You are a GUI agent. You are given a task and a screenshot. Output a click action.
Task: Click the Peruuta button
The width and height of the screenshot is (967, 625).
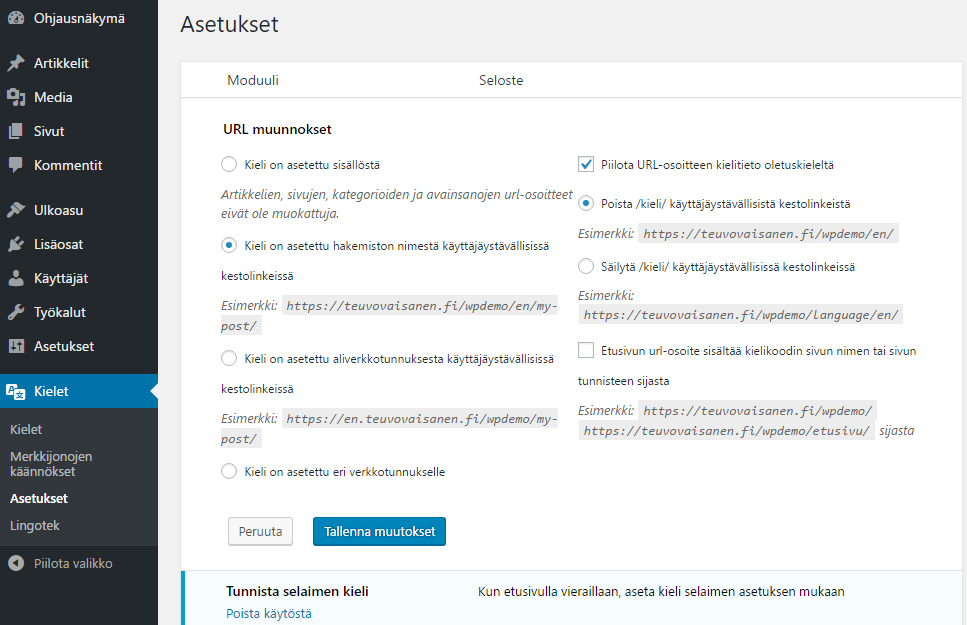coord(260,531)
